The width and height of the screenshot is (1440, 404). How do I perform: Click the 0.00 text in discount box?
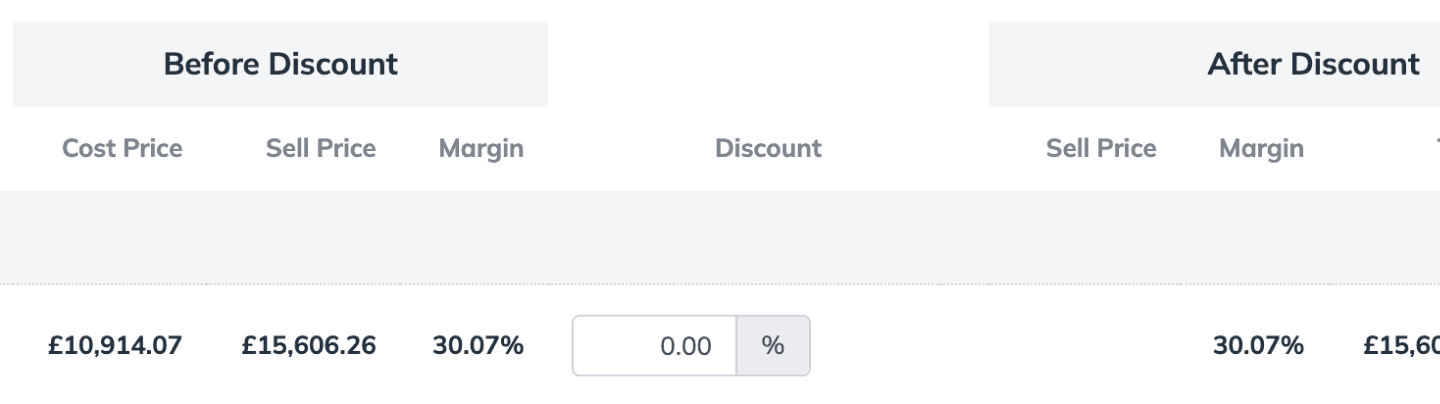click(686, 347)
